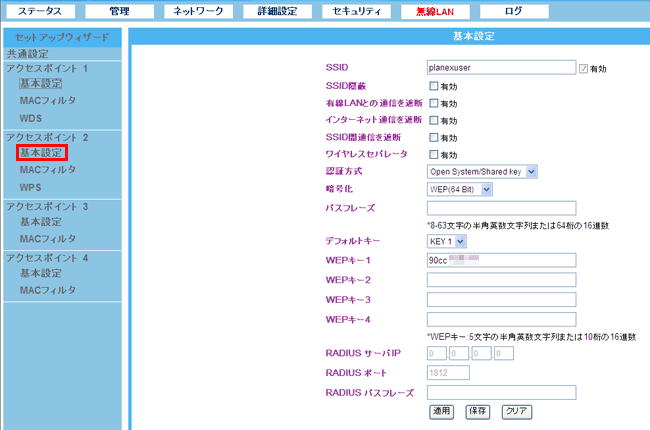Open セットアップウィザード in sidebar
Image resolution: width=650 pixels, height=430 pixels.
coord(62,37)
